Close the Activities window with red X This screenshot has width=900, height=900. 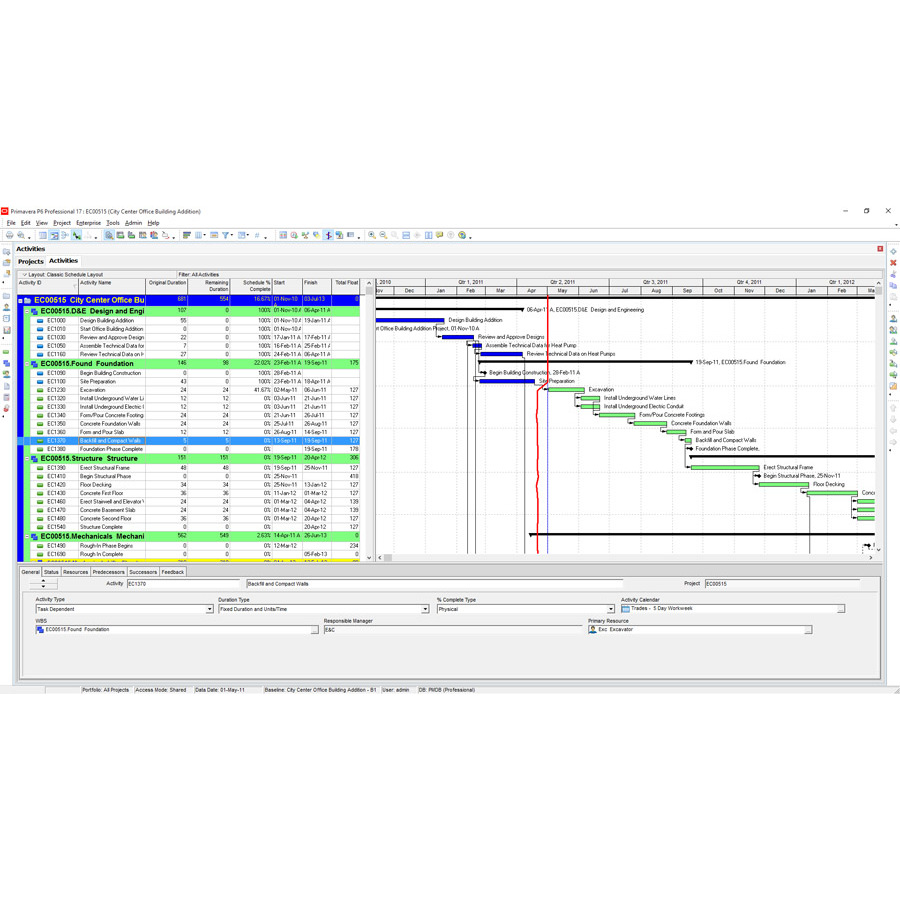880,248
